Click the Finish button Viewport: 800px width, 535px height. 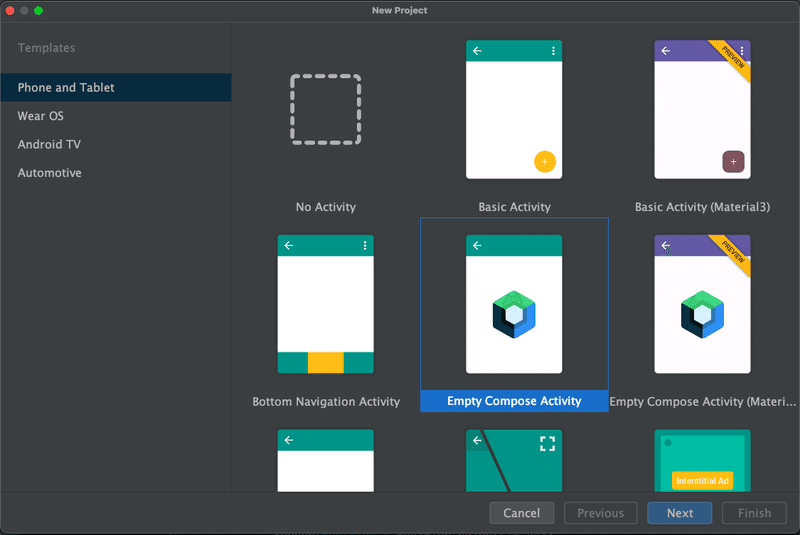754,513
